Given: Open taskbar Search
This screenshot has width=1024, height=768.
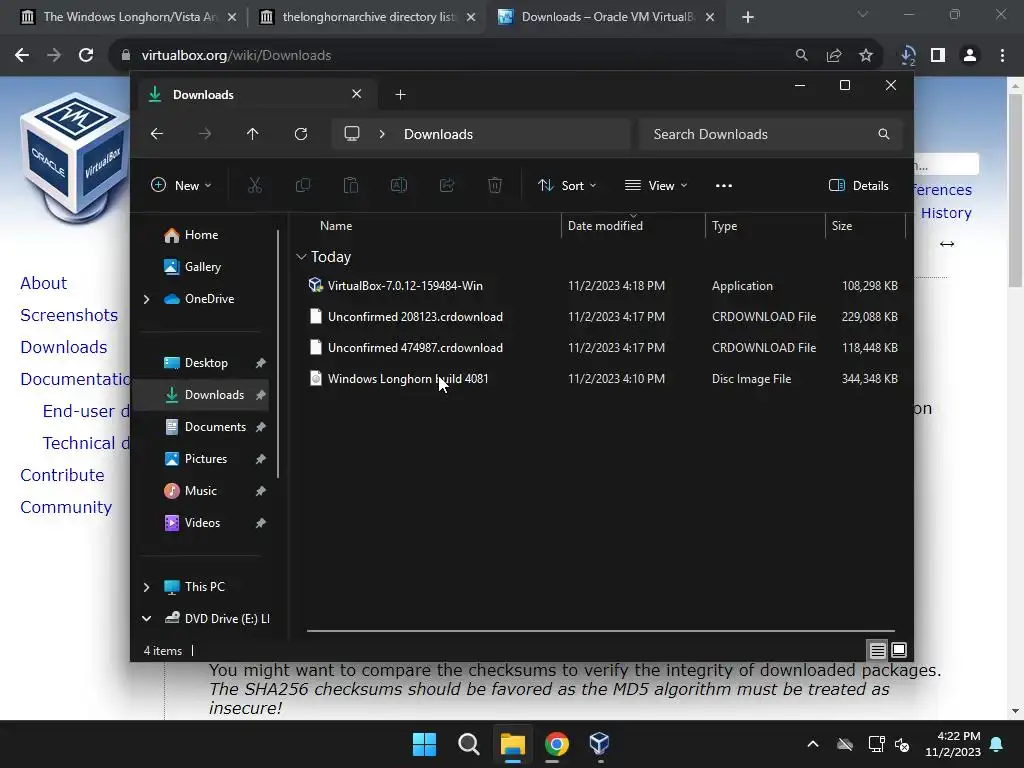Looking at the screenshot, I should (468, 743).
